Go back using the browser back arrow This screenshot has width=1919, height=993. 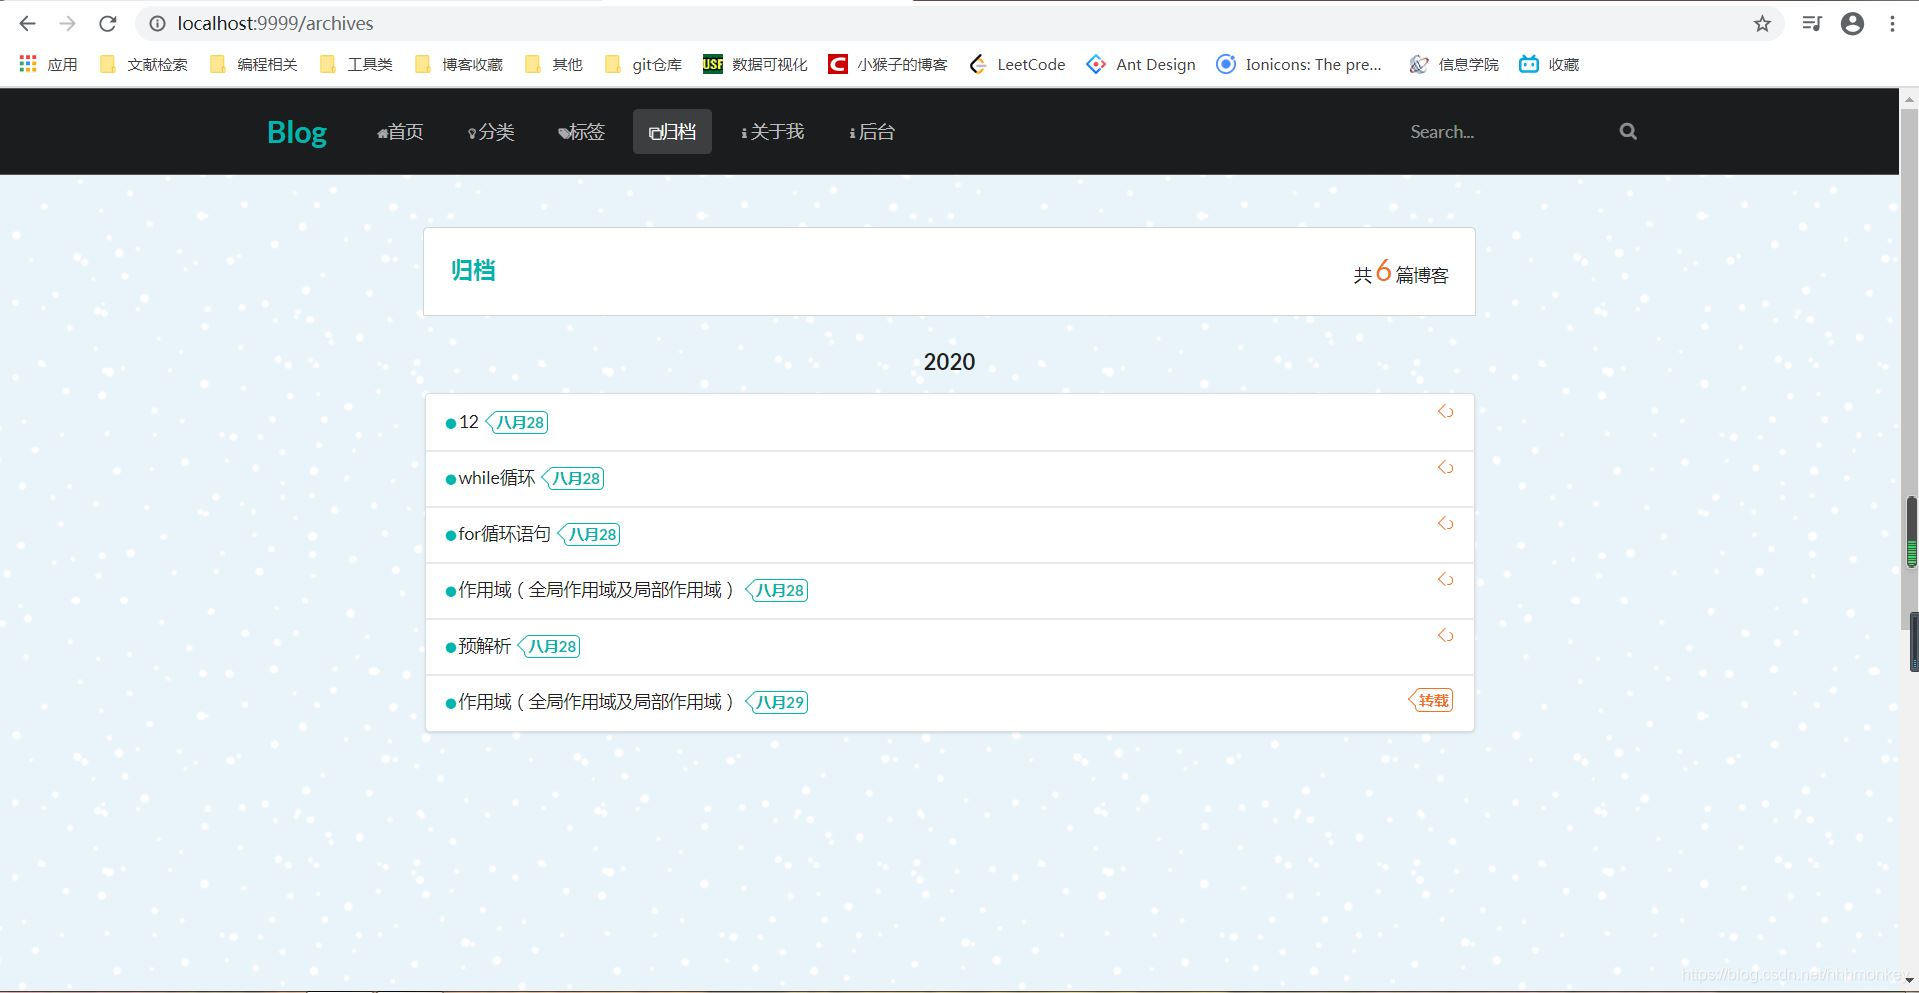(27, 23)
